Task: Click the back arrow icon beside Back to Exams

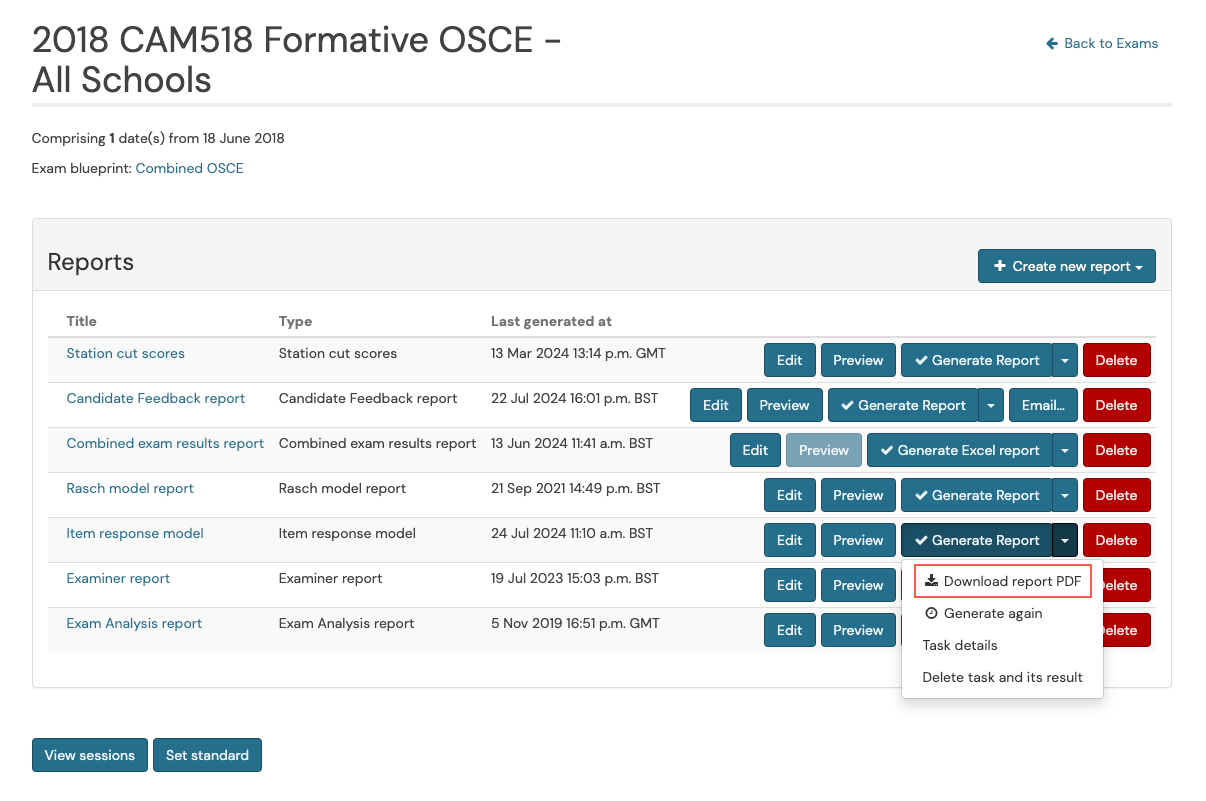Action: pos(1050,43)
